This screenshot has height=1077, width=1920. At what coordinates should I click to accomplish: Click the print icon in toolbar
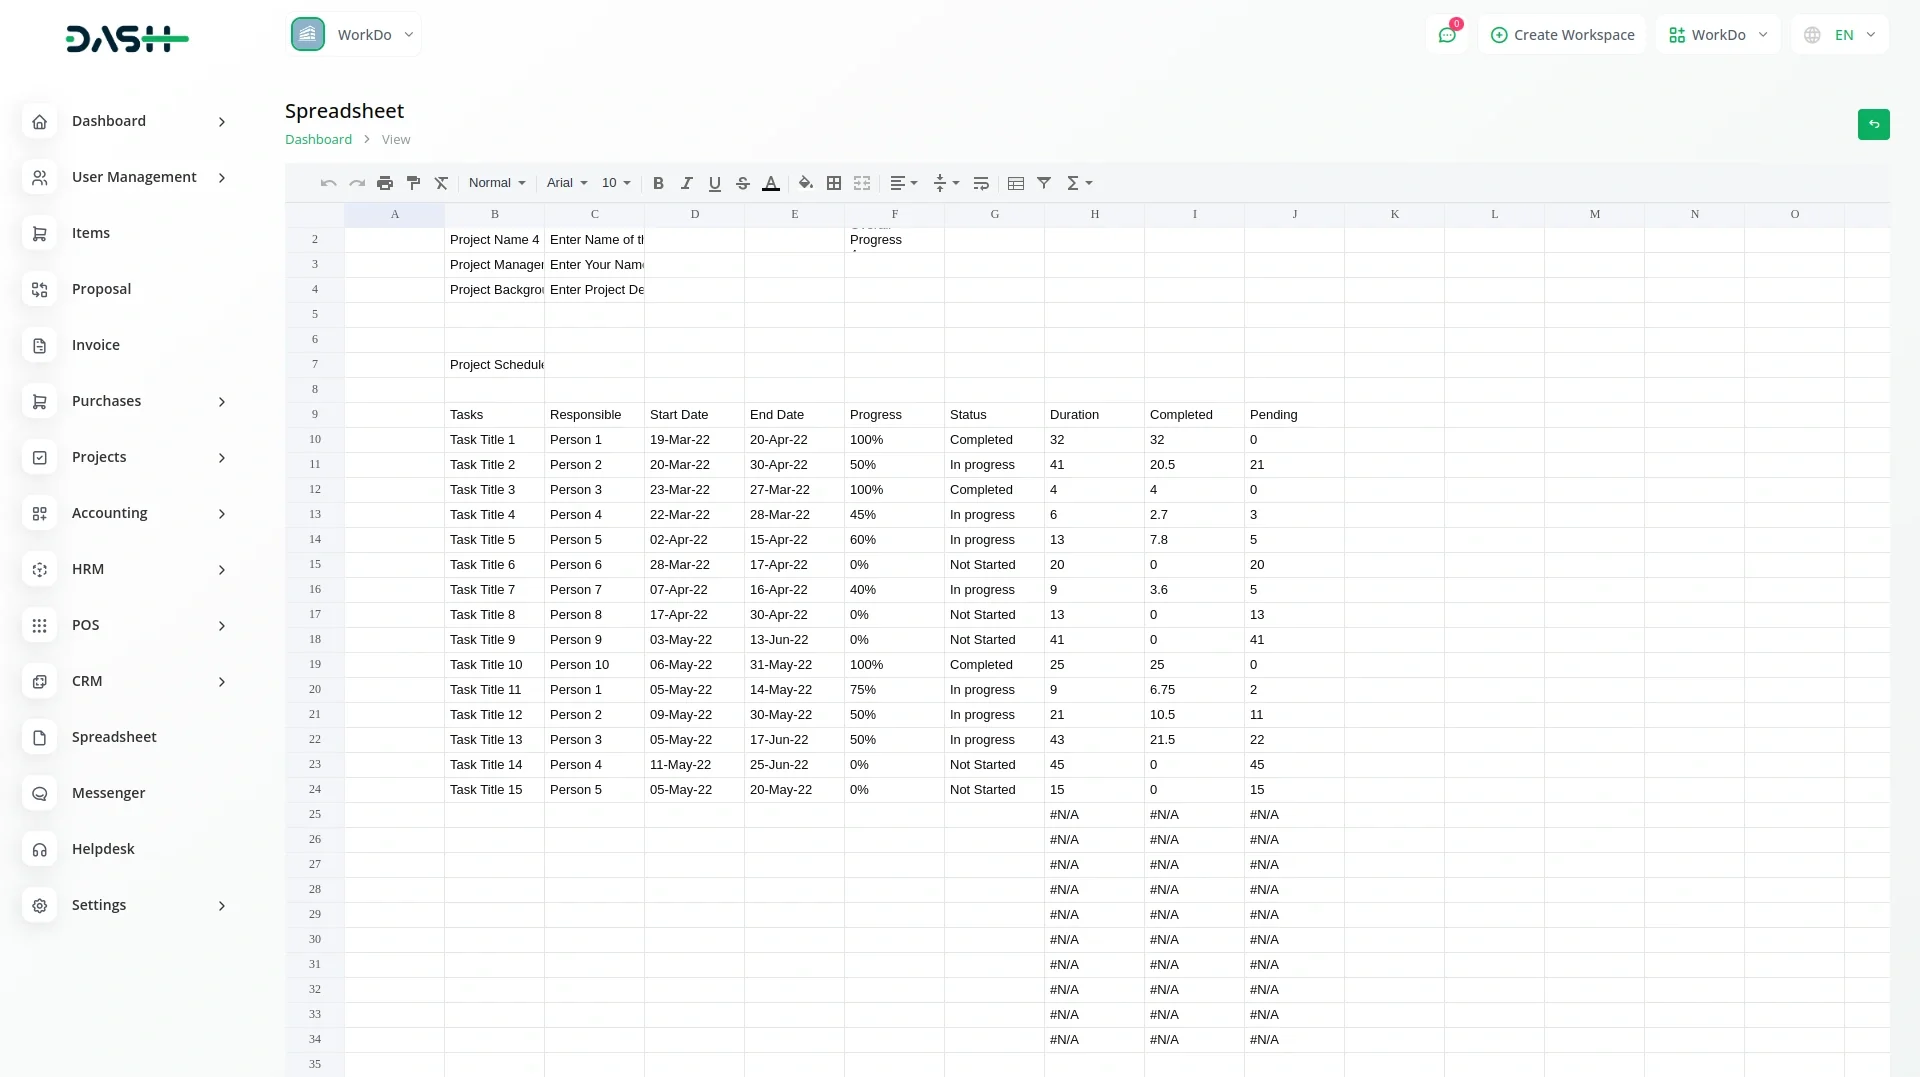pyautogui.click(x=385, y=183)
